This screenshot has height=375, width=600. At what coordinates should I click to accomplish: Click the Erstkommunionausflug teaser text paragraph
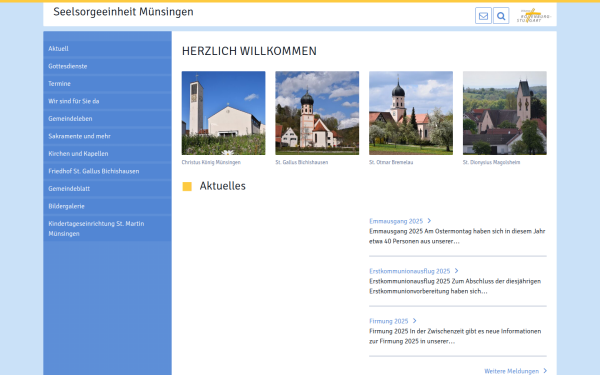[455, 286]
